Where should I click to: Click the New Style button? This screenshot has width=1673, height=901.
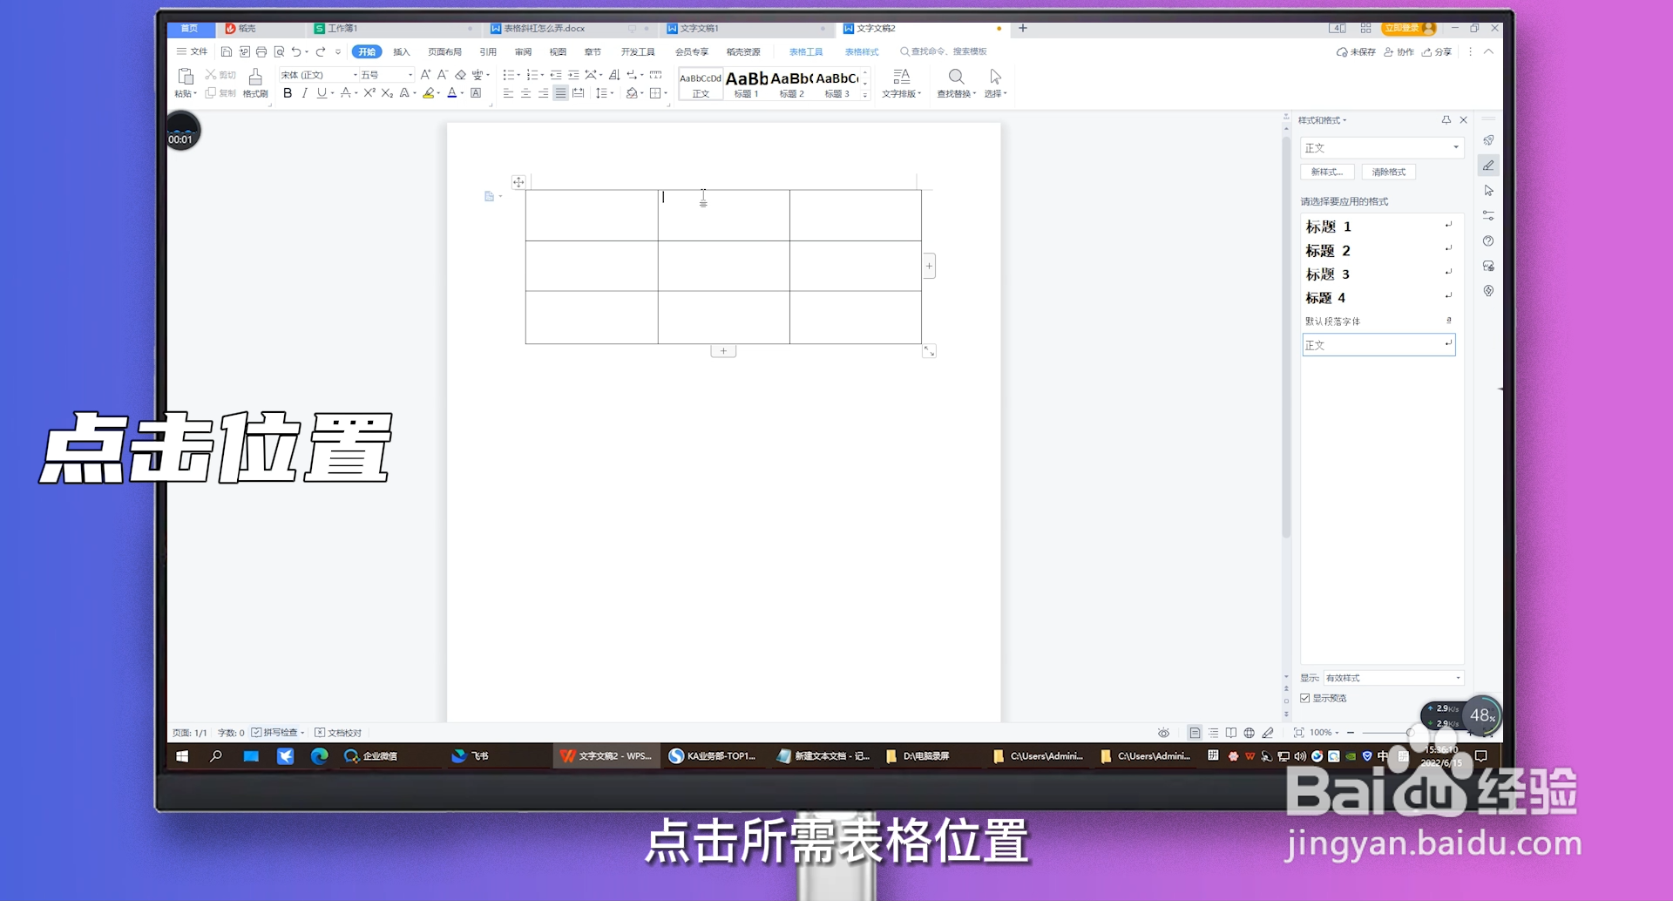coord(1327,172)
